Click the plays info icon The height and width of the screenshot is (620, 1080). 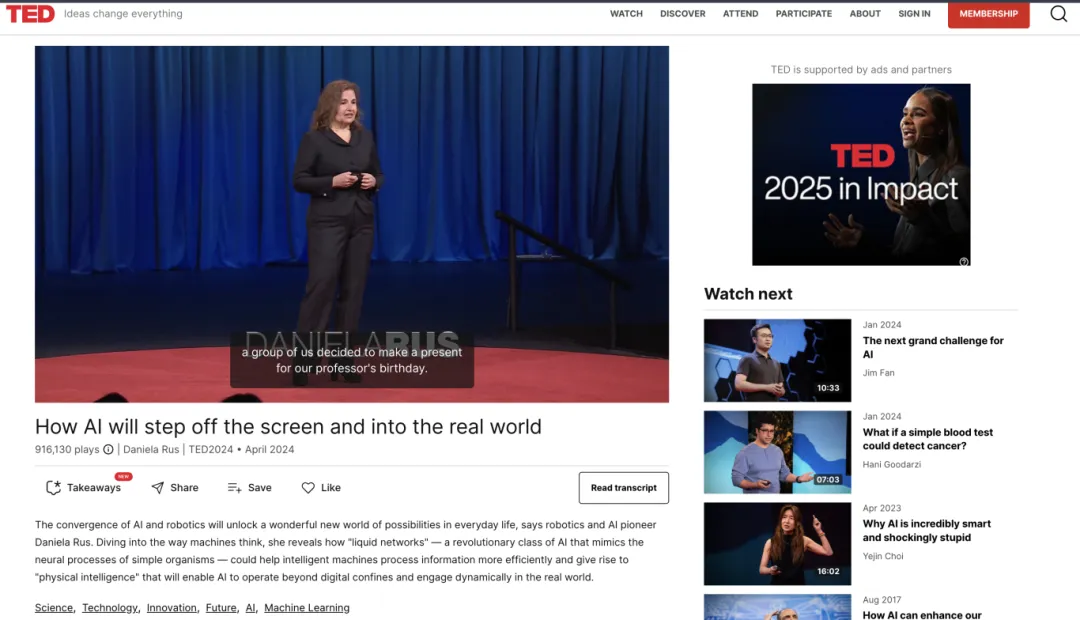[x=108, y=449]
